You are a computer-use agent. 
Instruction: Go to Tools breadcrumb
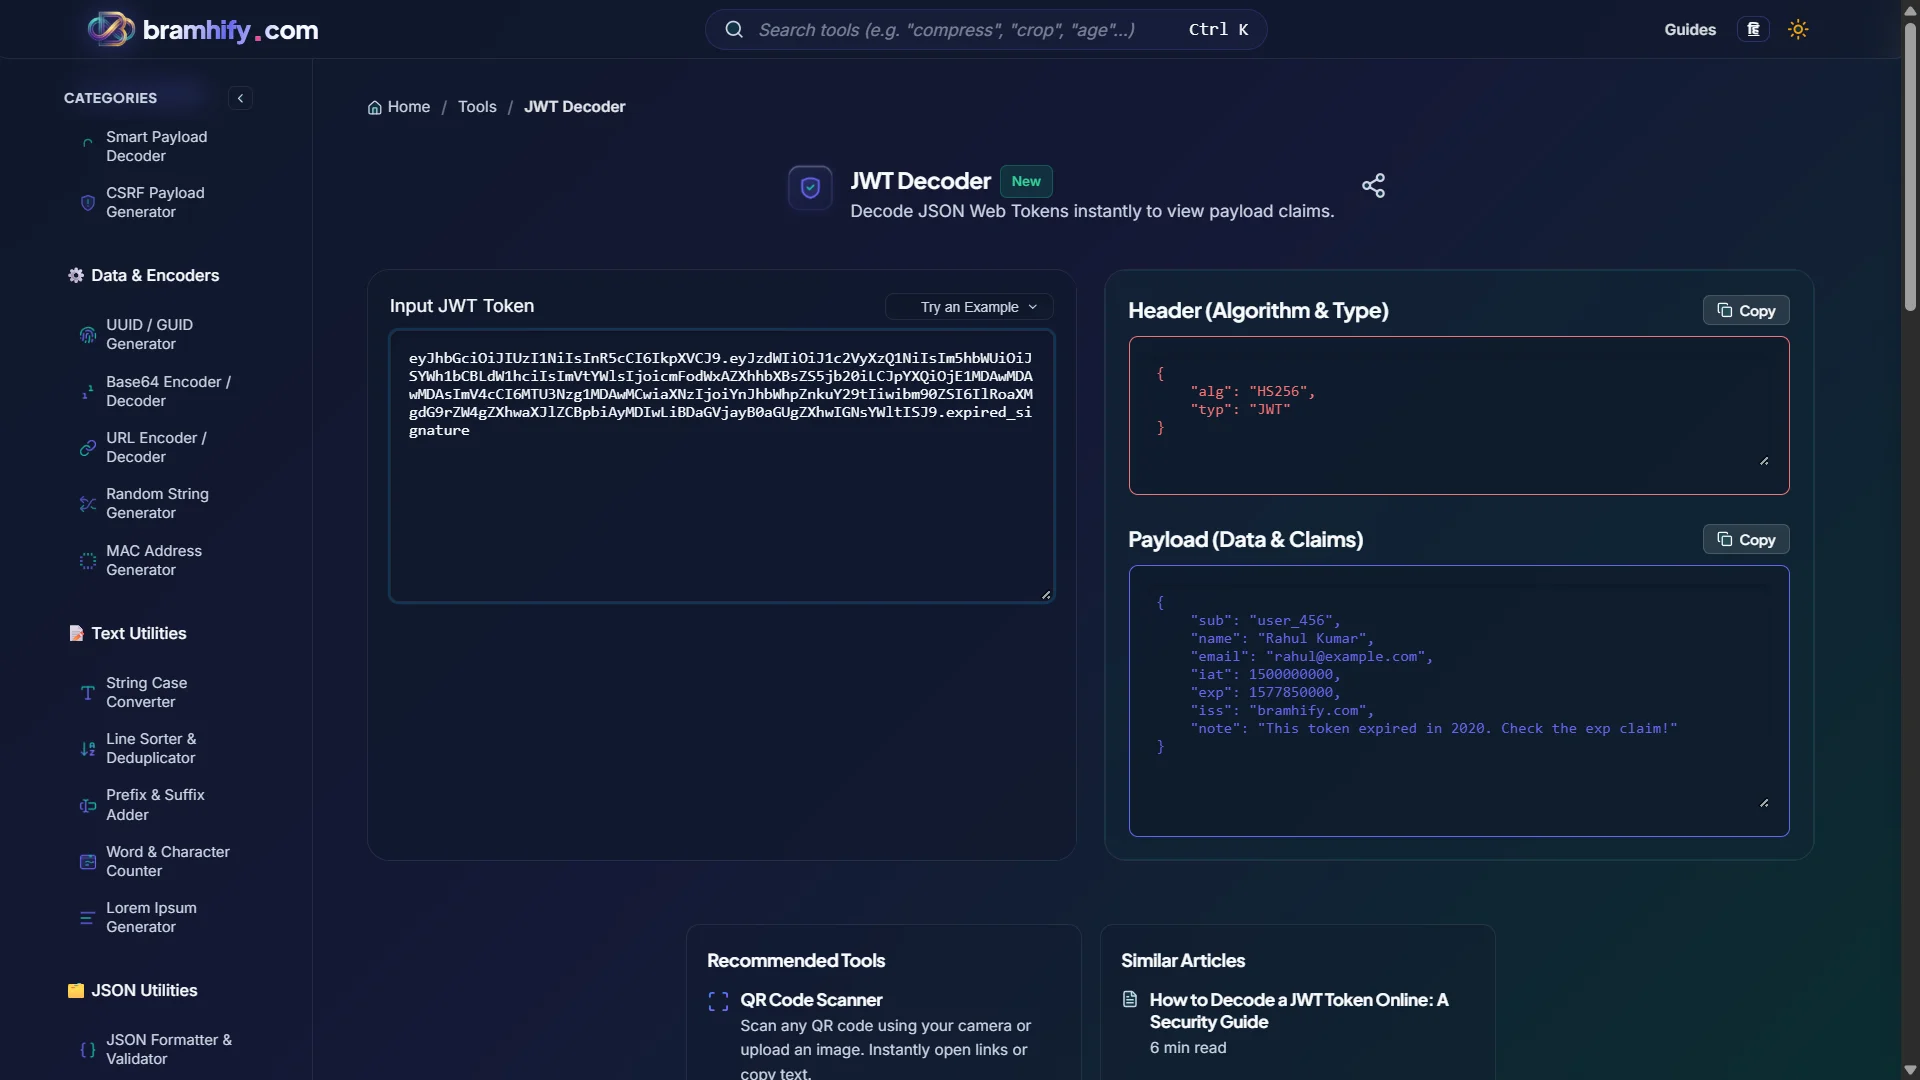point(477,107)
